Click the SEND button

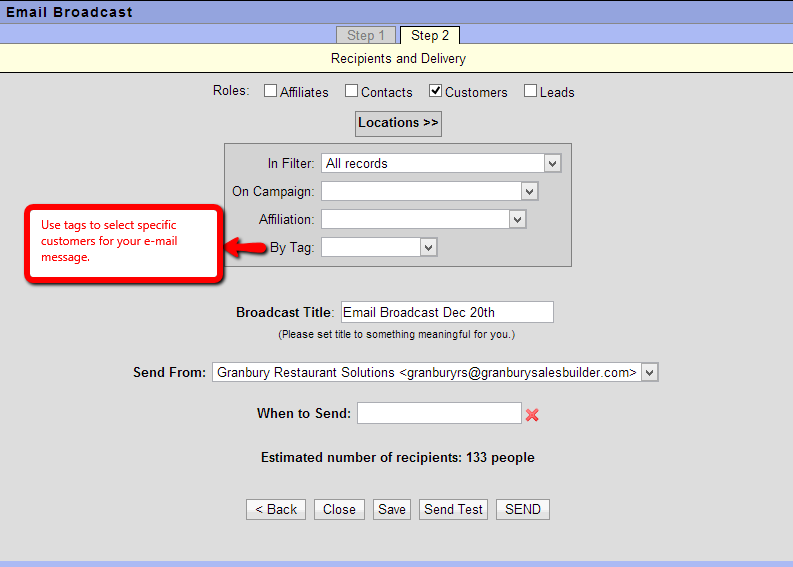click(523, 509)
